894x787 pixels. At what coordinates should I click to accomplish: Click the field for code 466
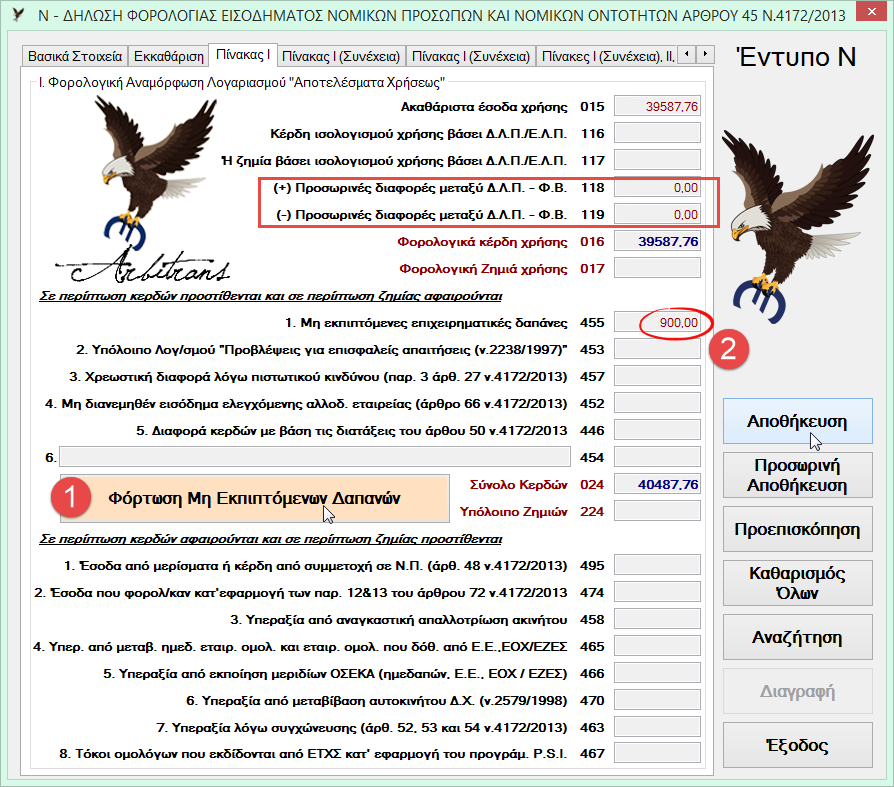click(x=657, y=673)
